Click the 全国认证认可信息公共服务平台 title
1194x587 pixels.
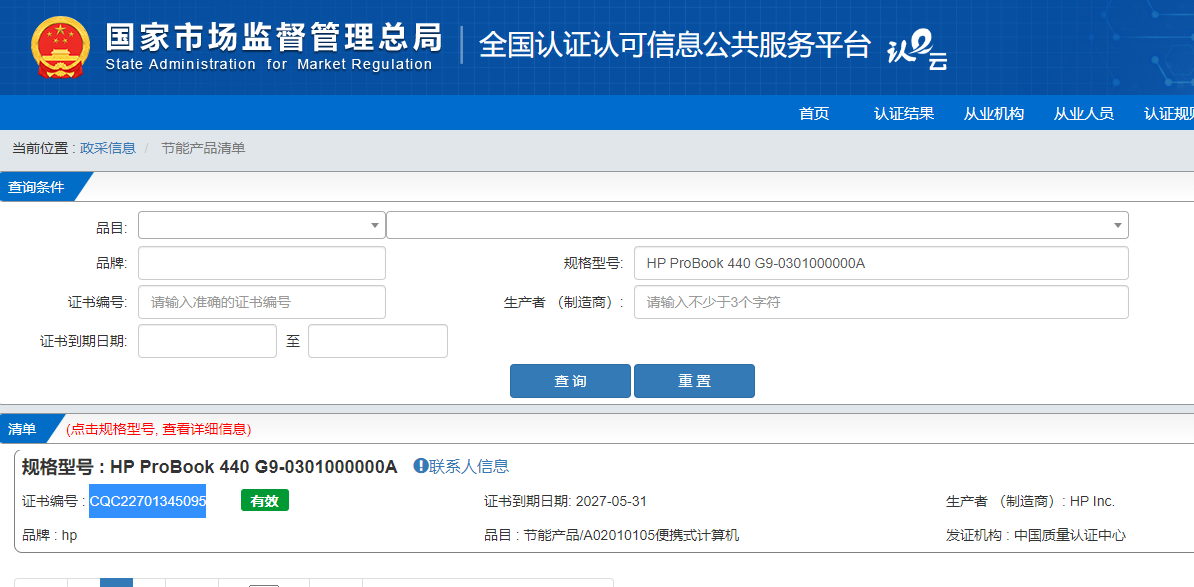(x=675, y=46)
